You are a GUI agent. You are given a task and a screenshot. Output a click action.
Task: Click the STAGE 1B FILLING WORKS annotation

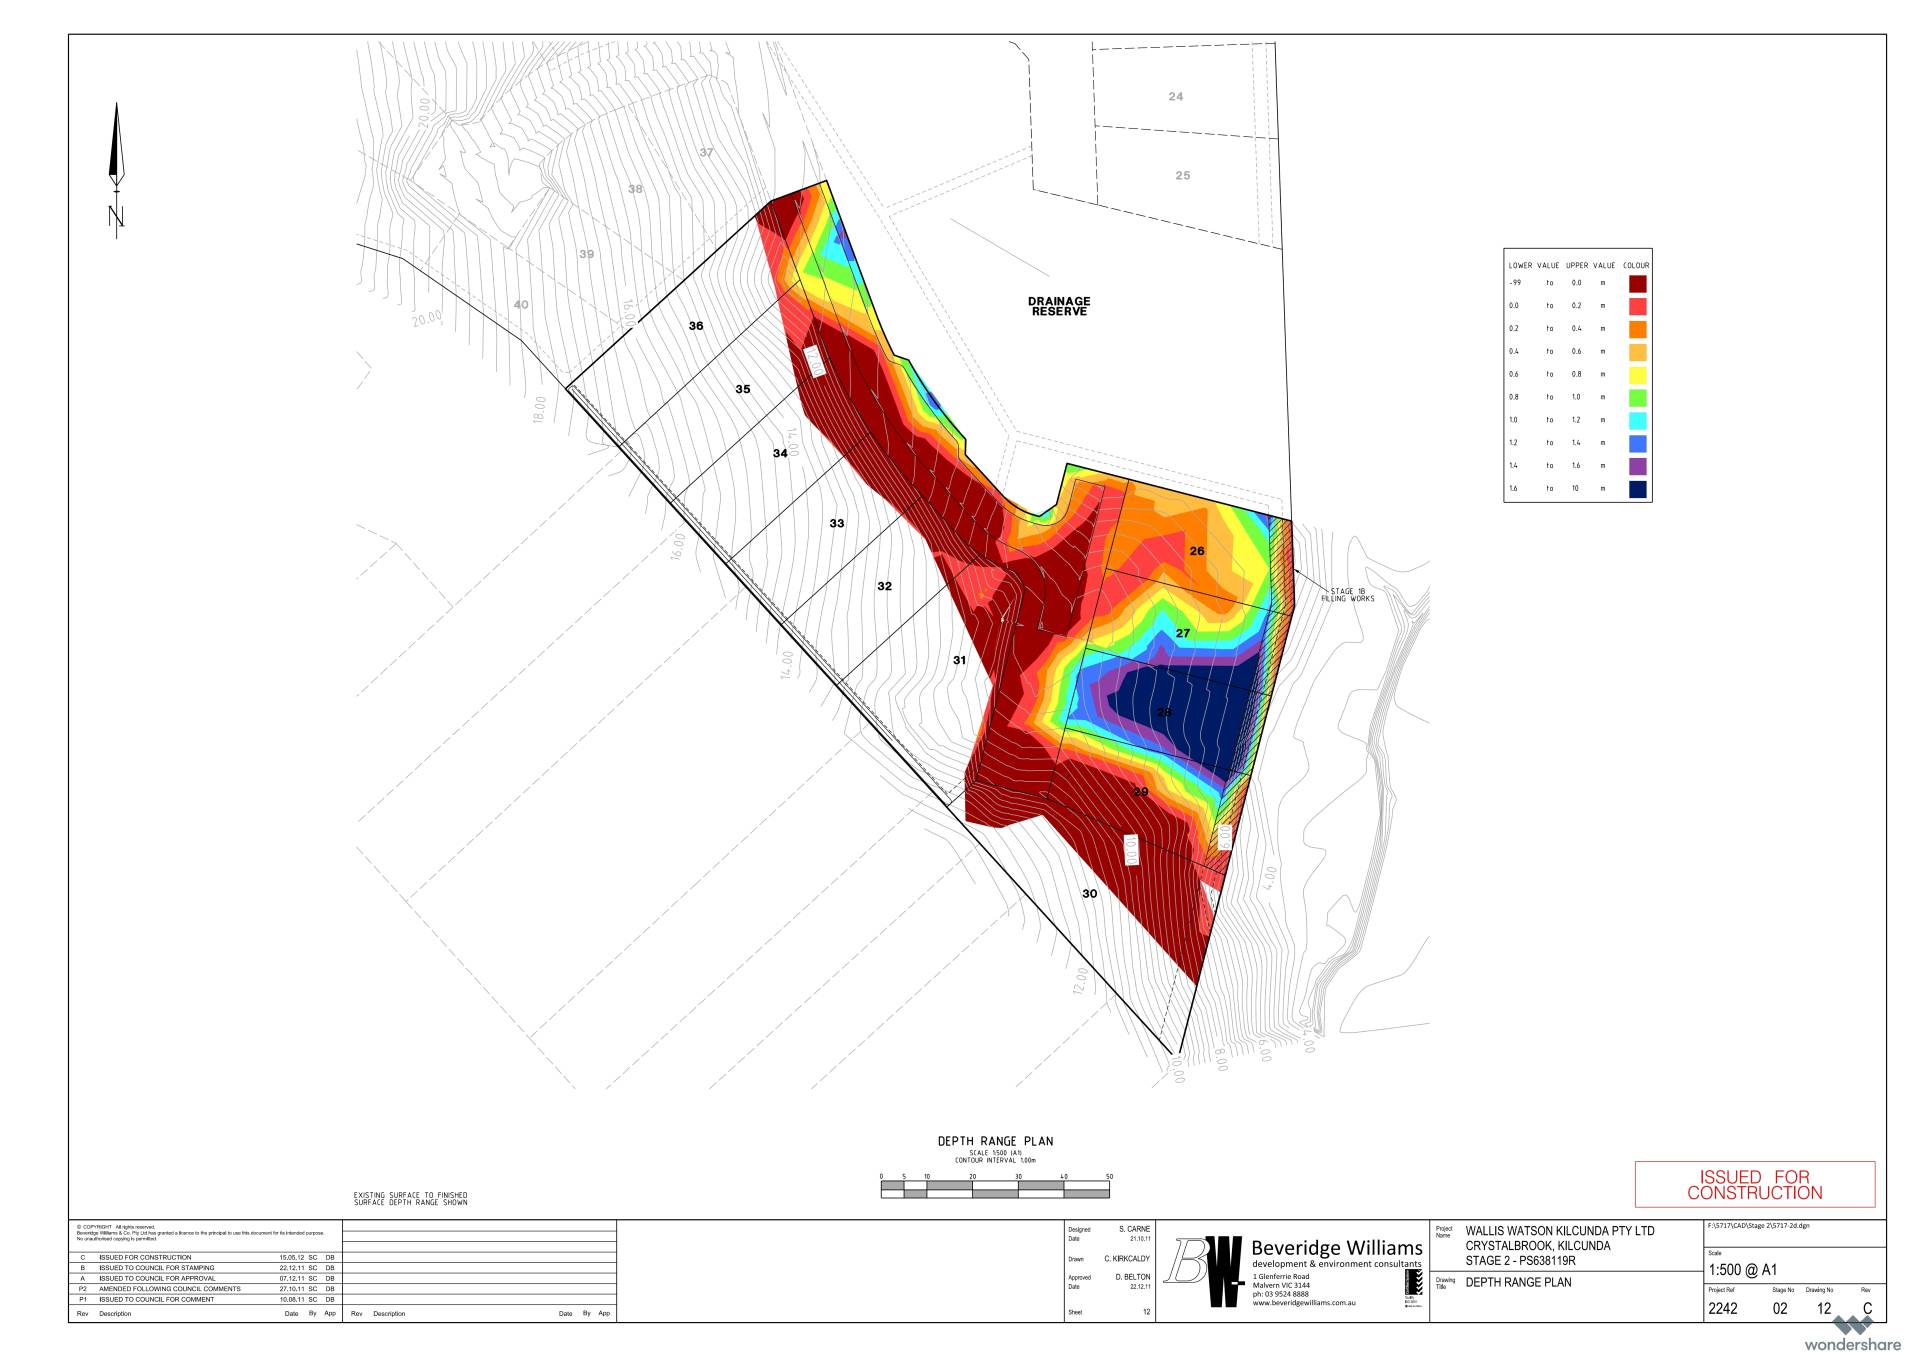click(x=1348, y=595)
